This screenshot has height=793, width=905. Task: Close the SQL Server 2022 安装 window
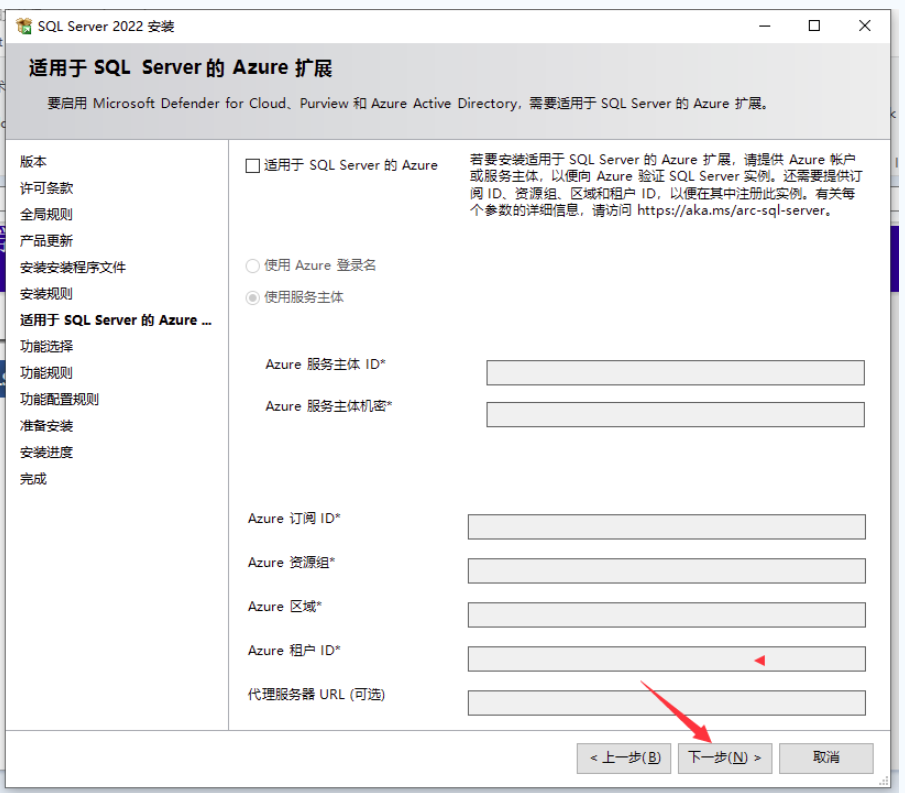pyautogui.click(x=865, y=26)
